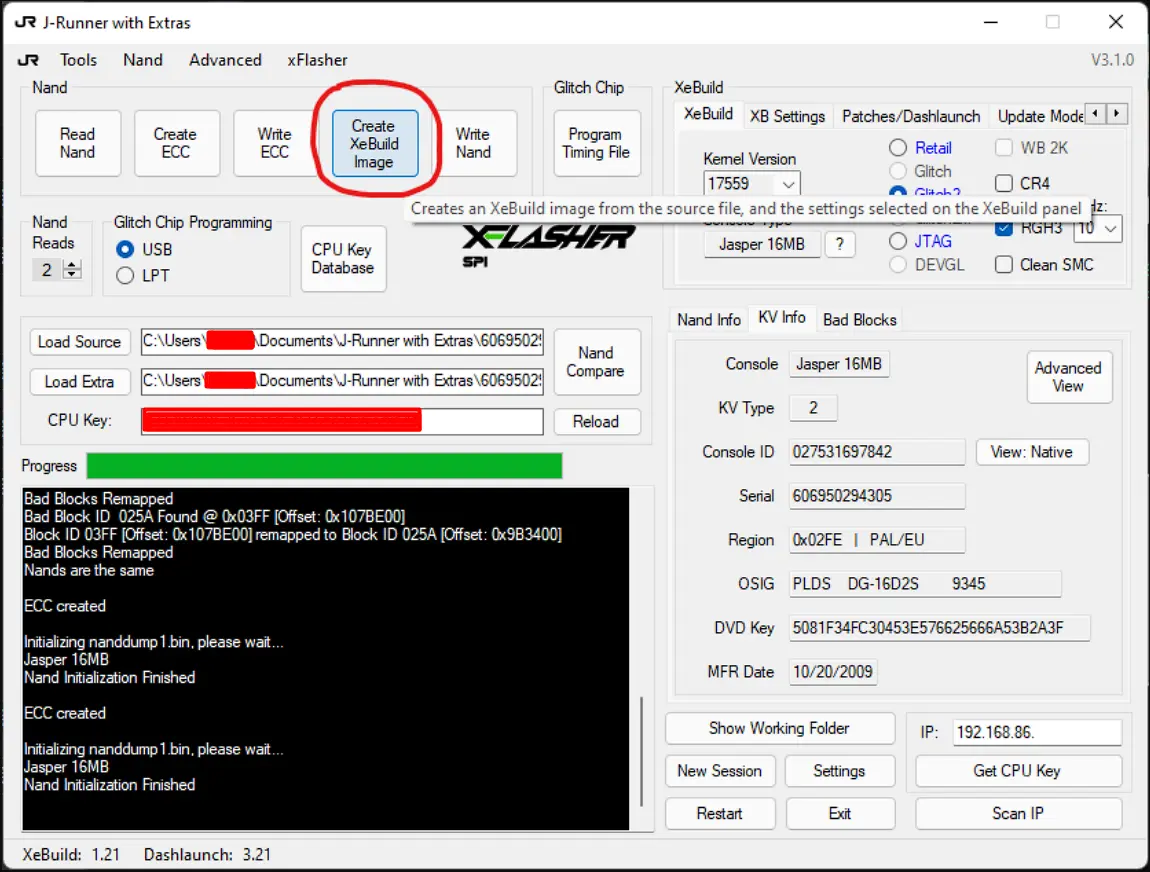Increase the Nand Reads count
This screenshot has height=872, width=1150.
(x=72, y=265)
